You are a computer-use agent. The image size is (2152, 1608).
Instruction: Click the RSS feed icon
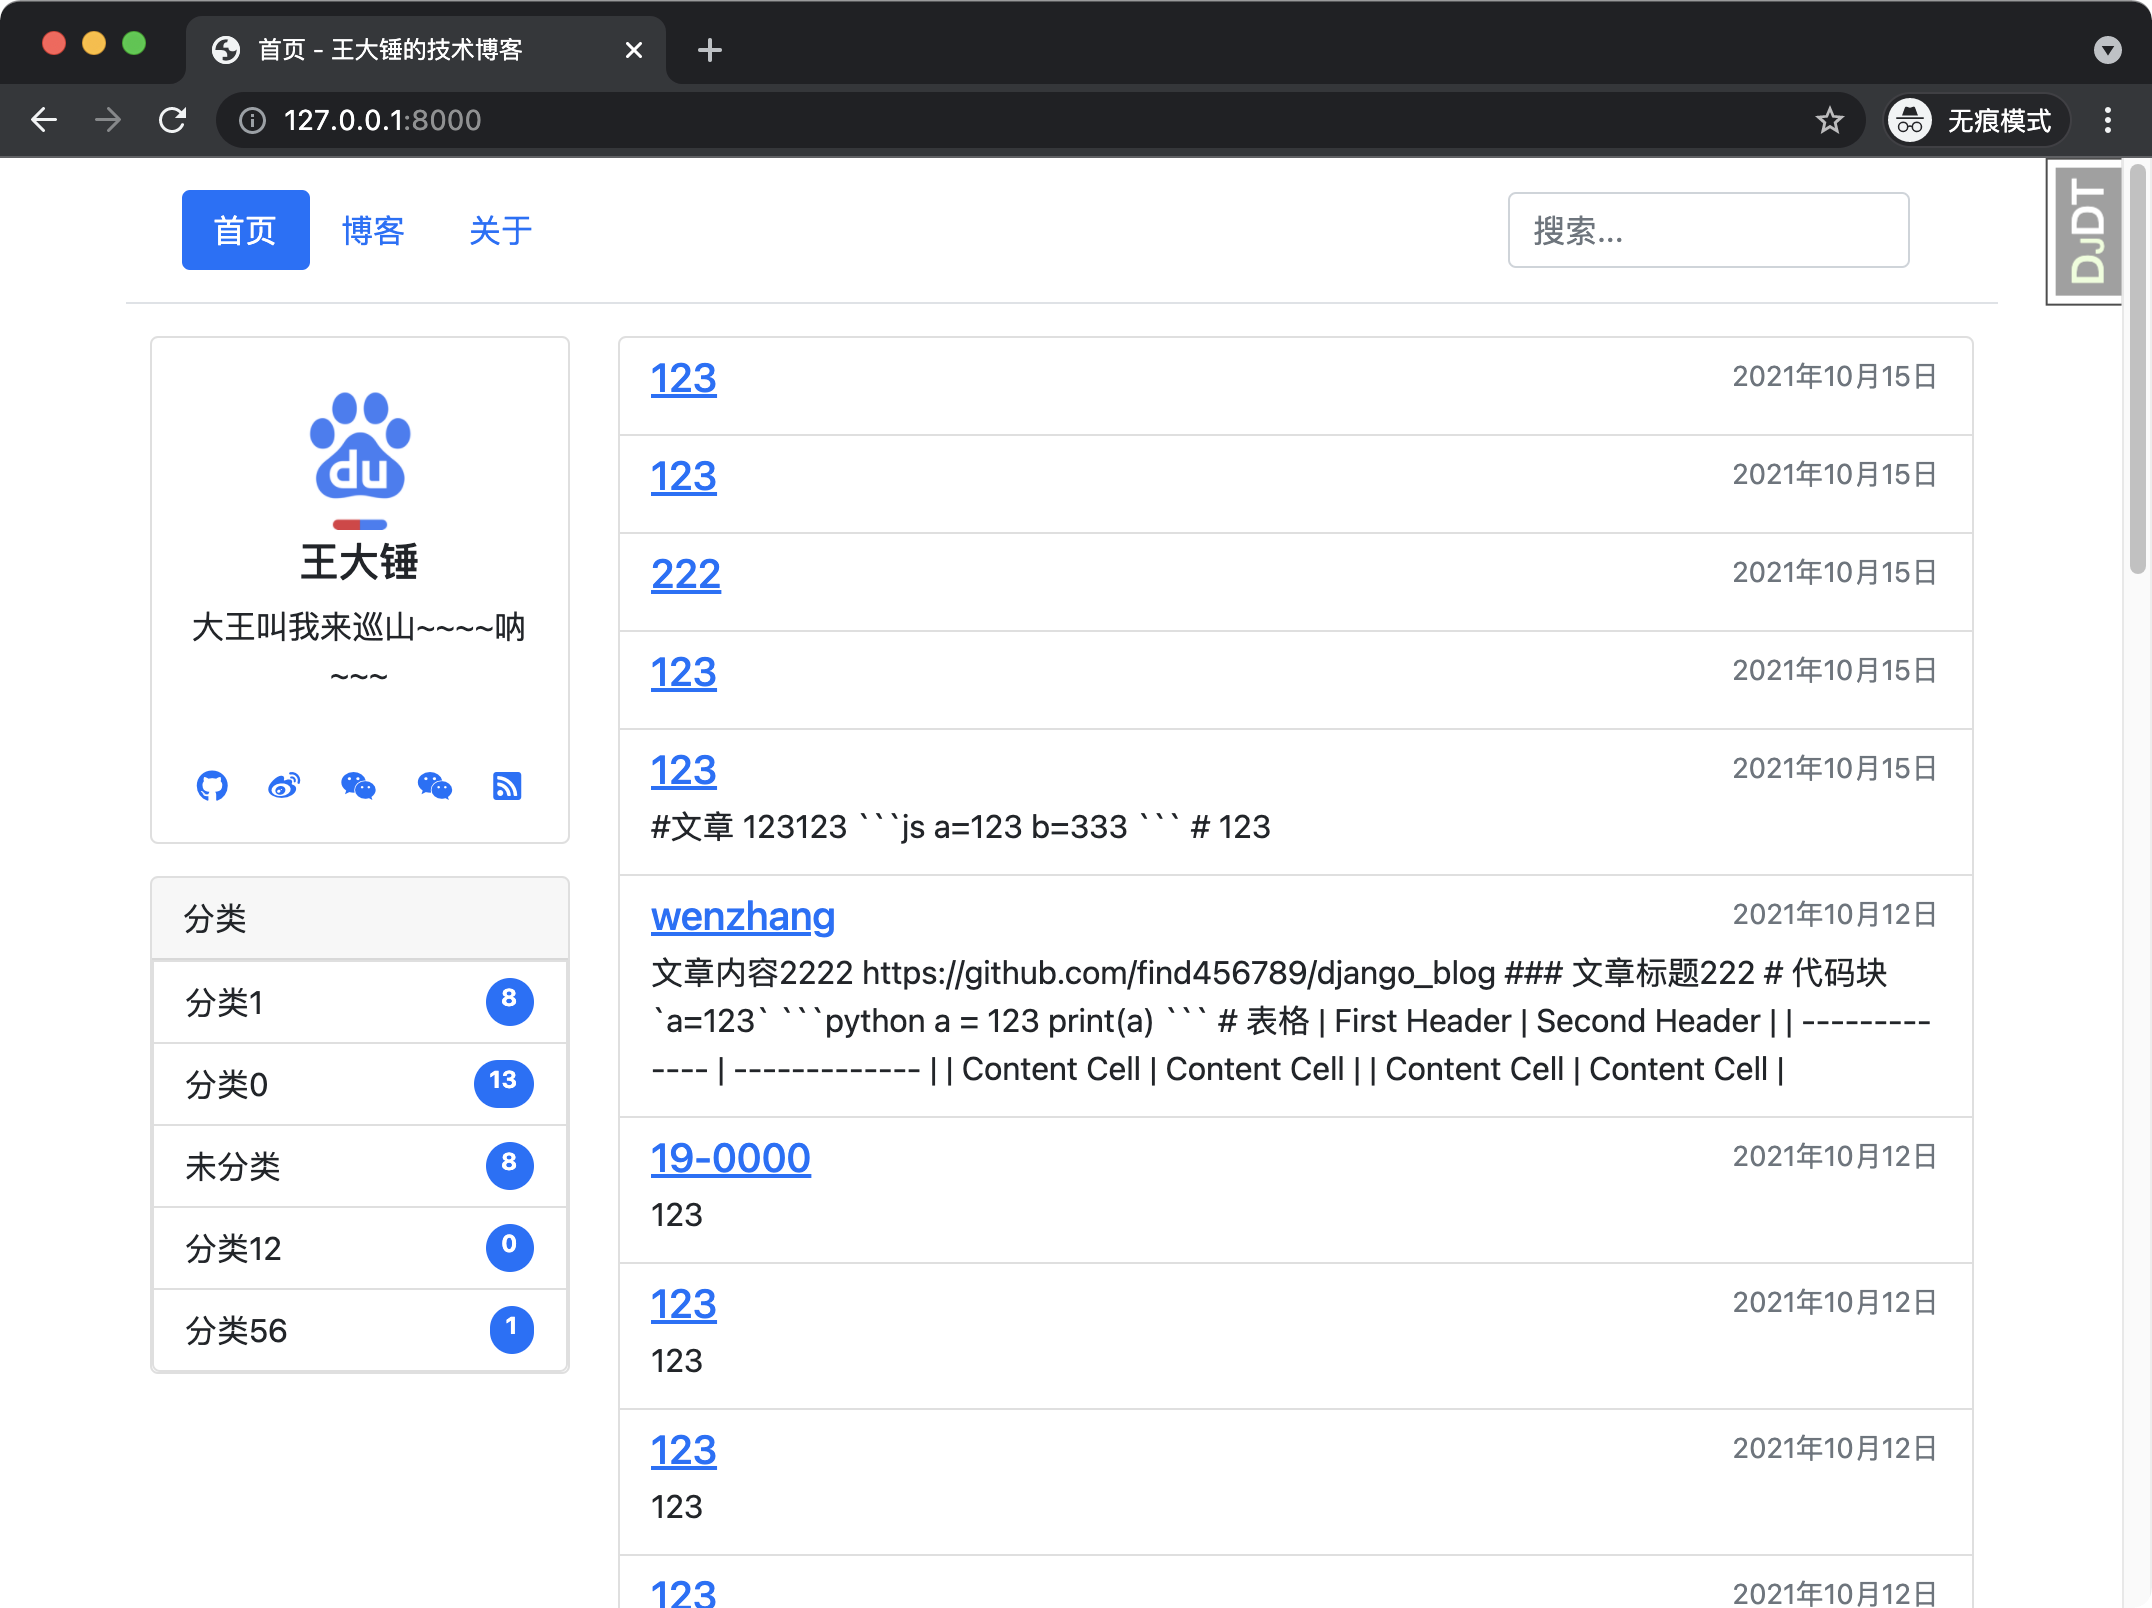(x=507, y=786)
